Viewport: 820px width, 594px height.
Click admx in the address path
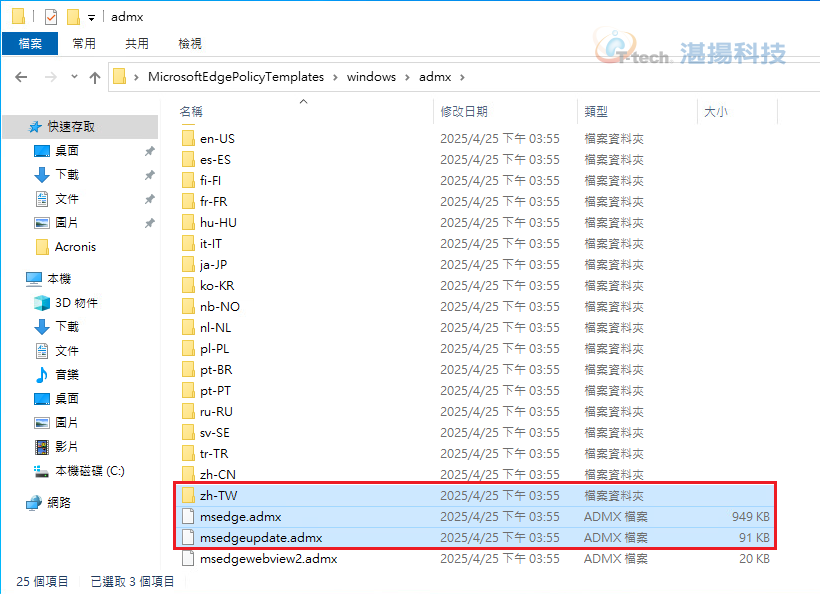[435, 77]
